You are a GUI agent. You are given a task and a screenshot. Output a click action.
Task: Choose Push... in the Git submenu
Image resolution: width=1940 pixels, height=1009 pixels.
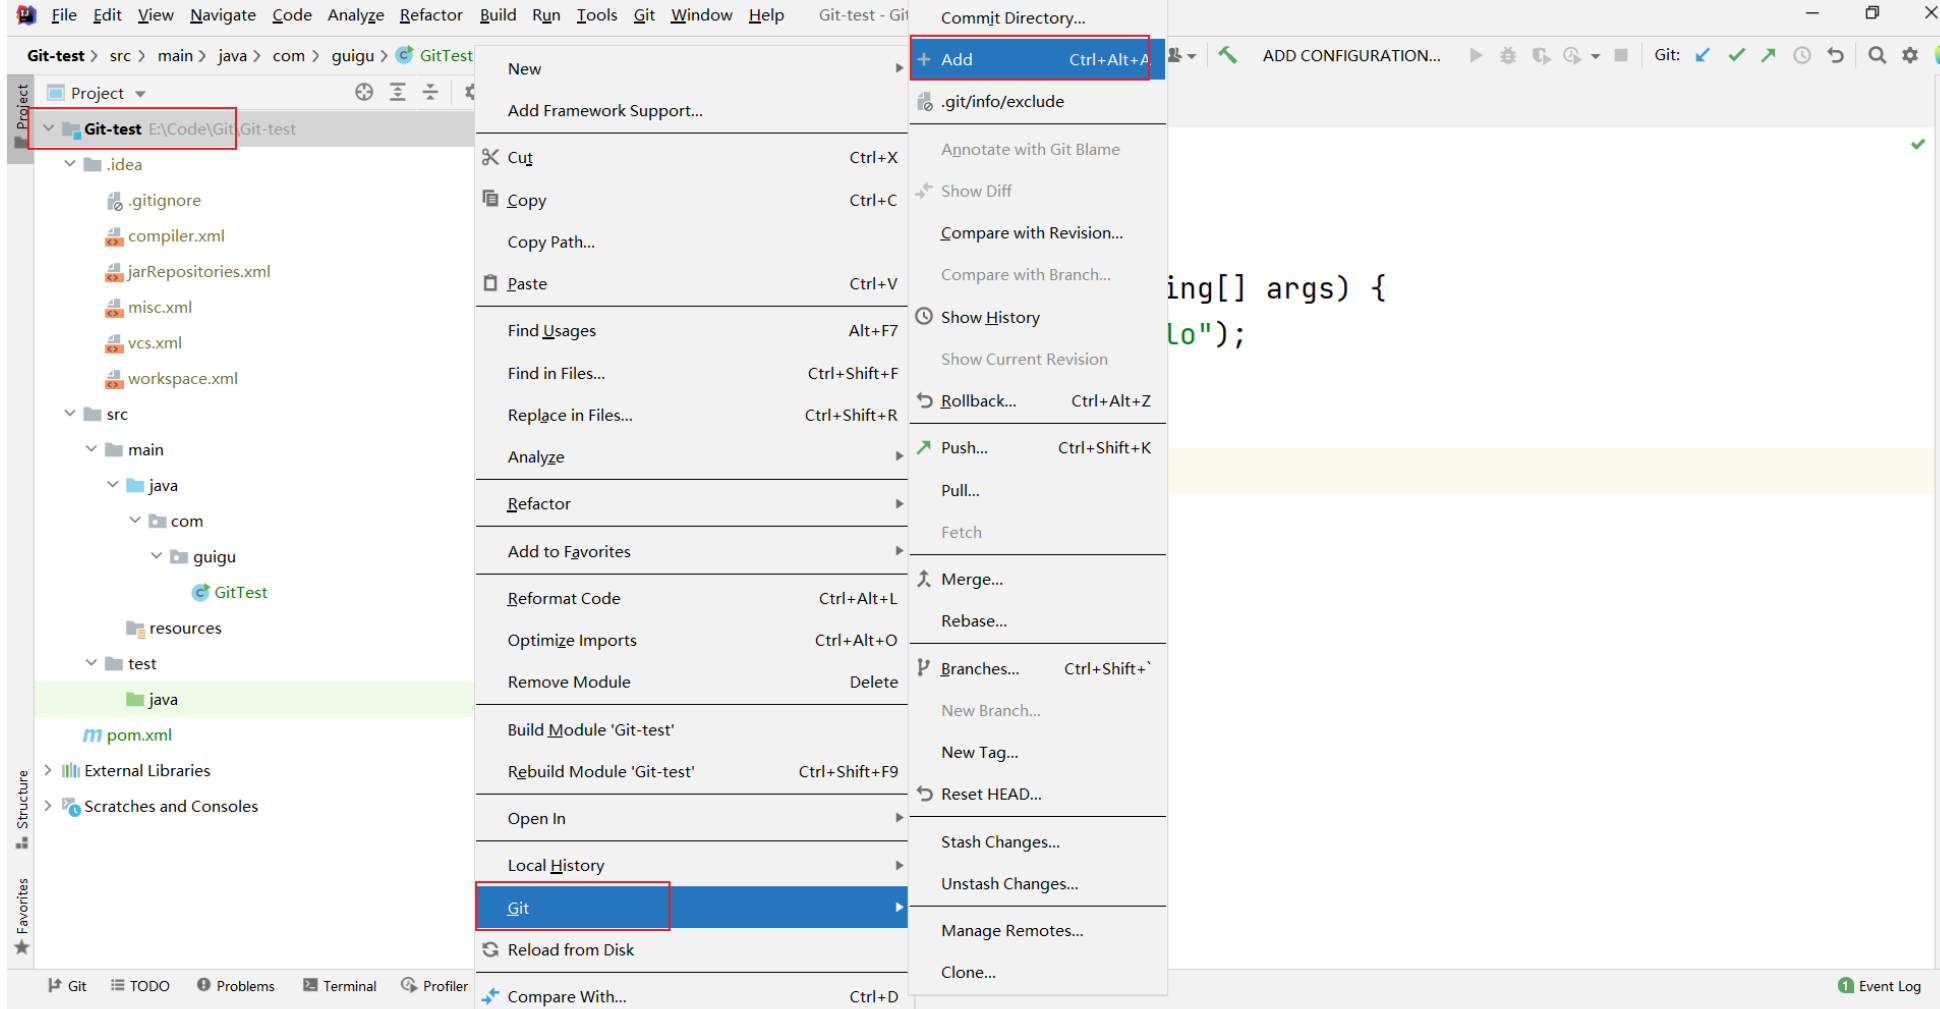1038,448
